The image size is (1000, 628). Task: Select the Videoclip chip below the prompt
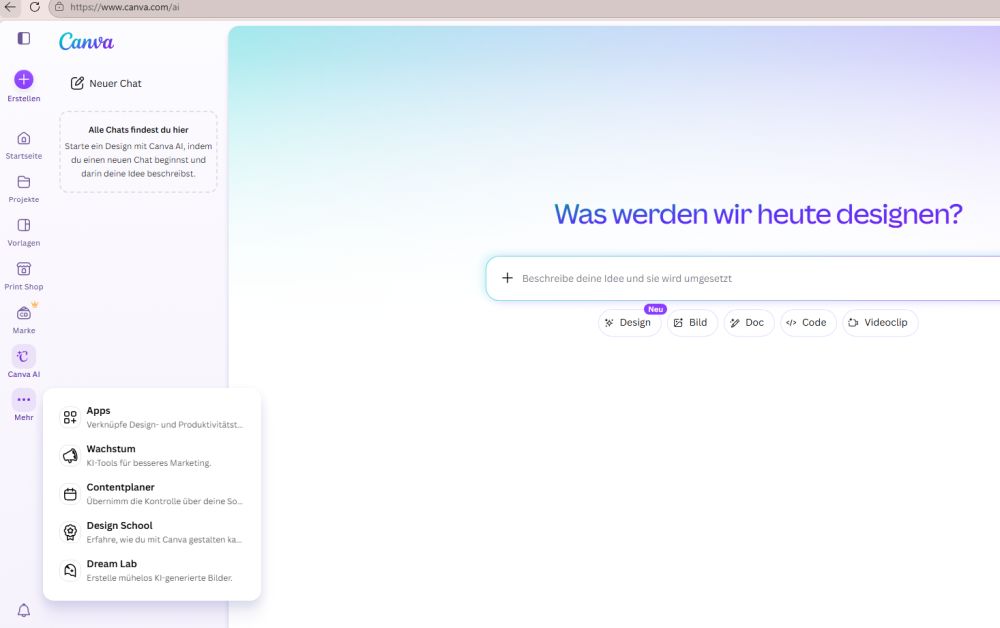click(880, 323)
